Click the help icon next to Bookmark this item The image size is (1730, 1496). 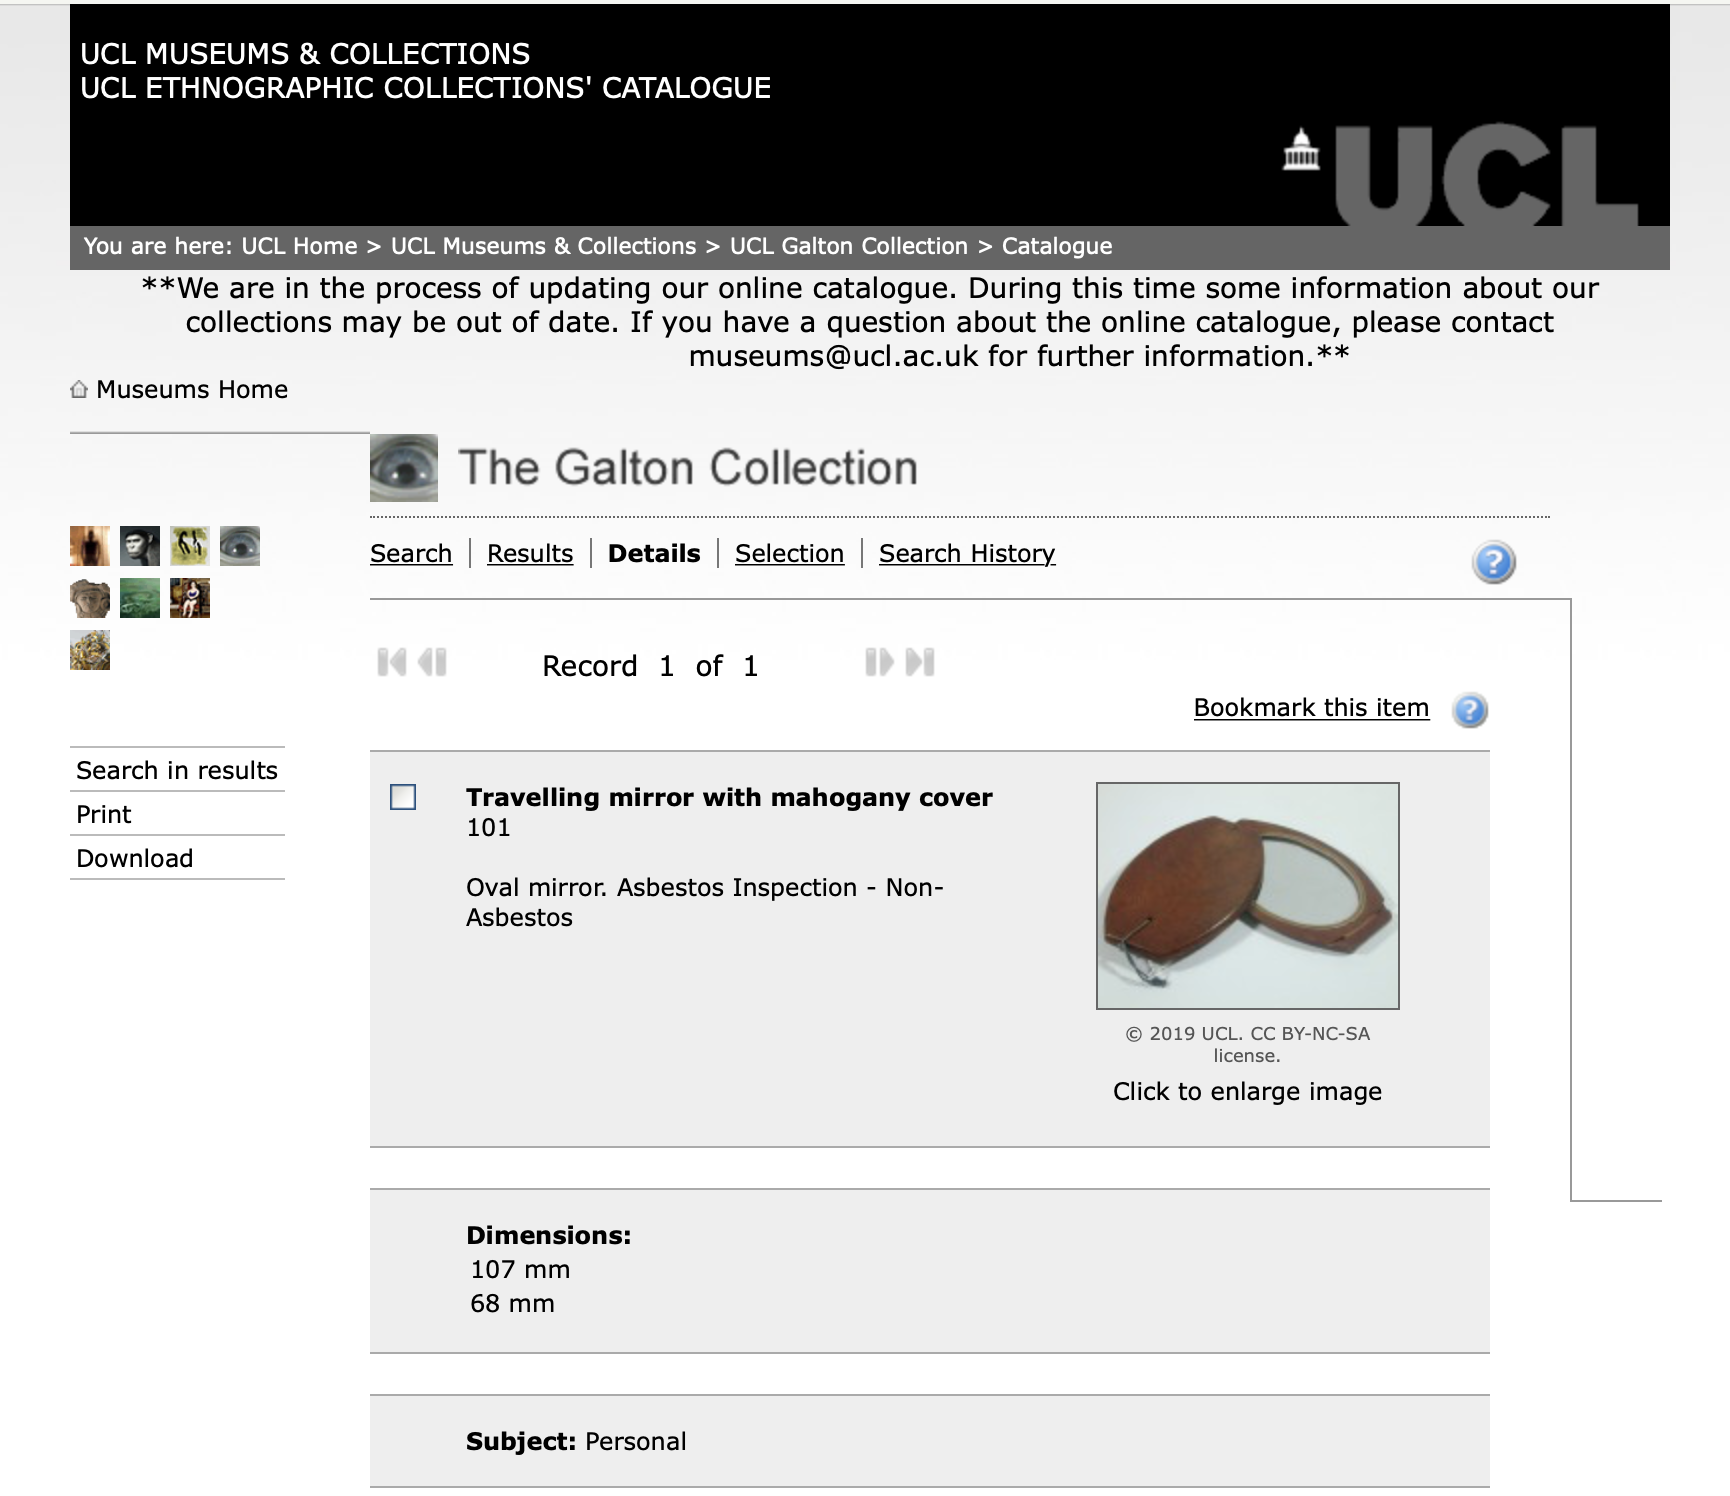click(x=1469, y=710)
